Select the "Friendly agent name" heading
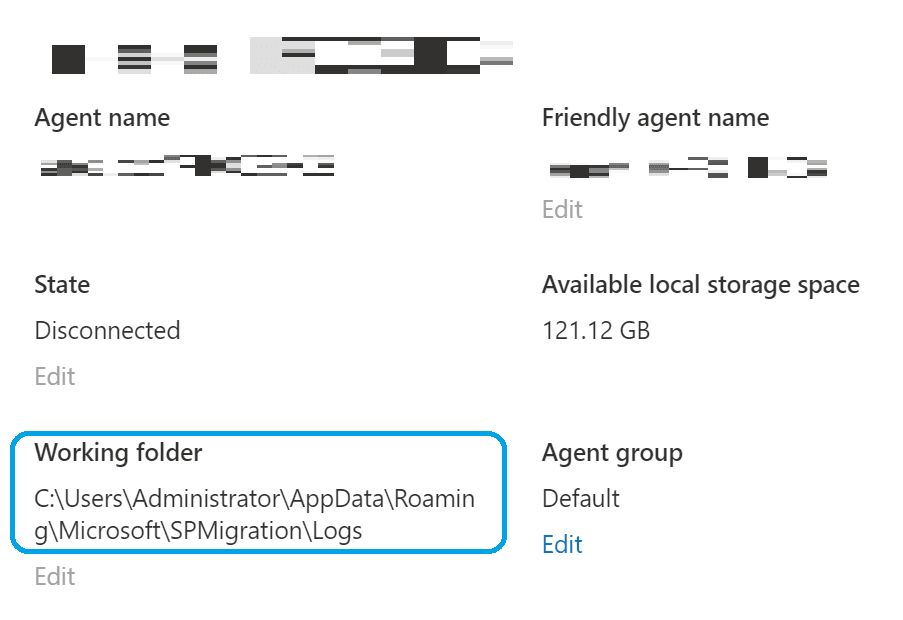Image resolution: width=903 pixels, height=620 pixels. 655,118
